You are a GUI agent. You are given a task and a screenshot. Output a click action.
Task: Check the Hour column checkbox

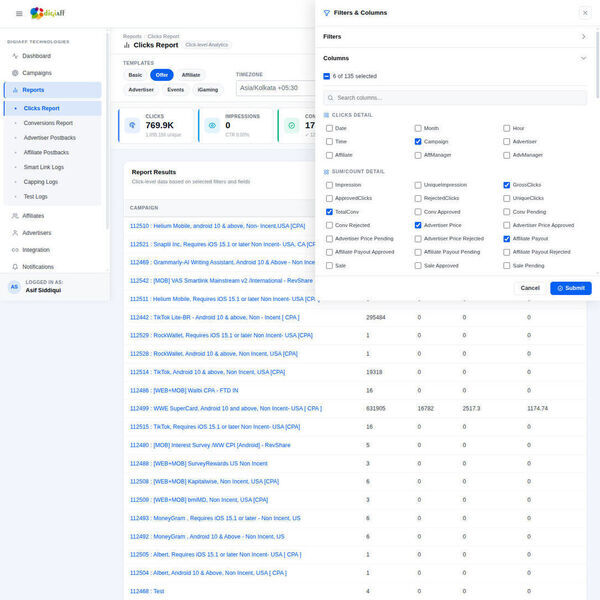coord(507,128)
